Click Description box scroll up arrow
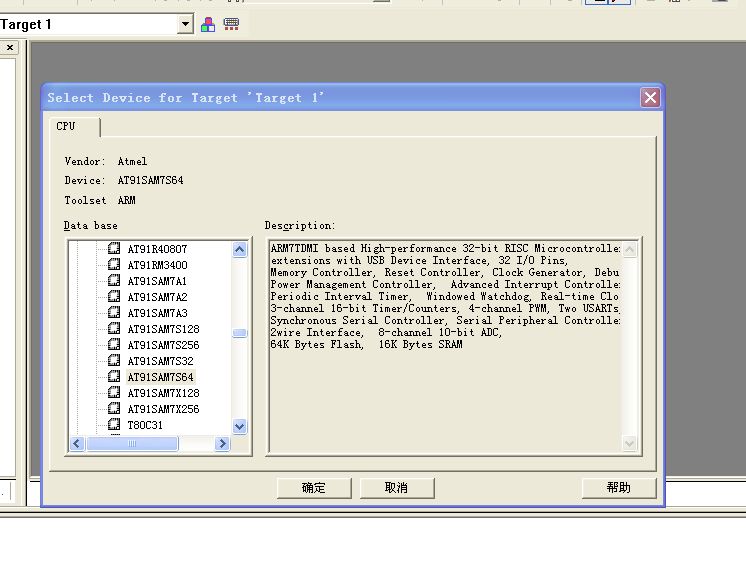 [x=629, y=249]
